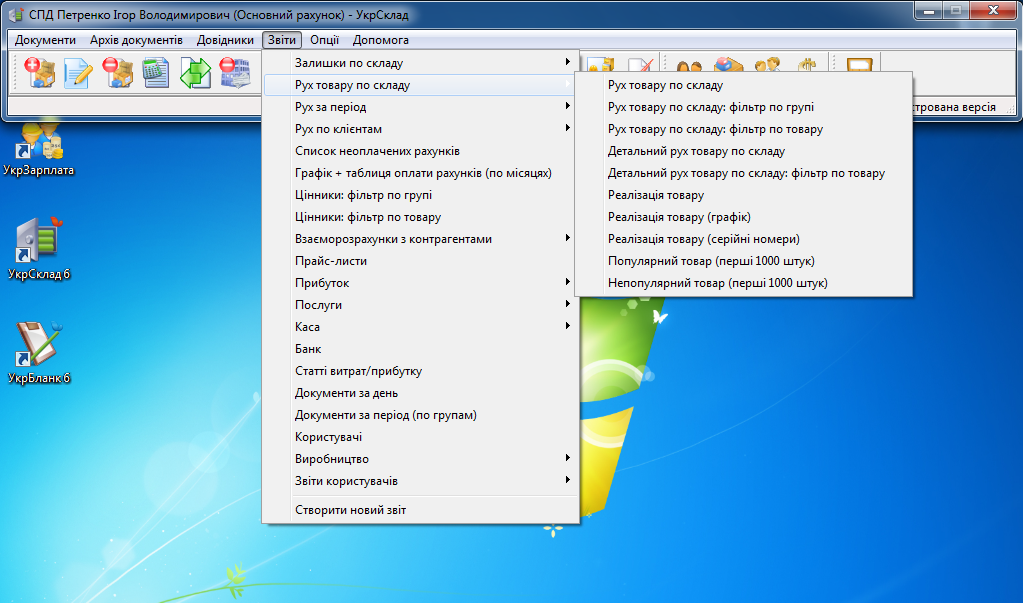The image size is (1023, 603).
Task: Click the receipt invoice icon with red plus
Action: pos(39,73)
